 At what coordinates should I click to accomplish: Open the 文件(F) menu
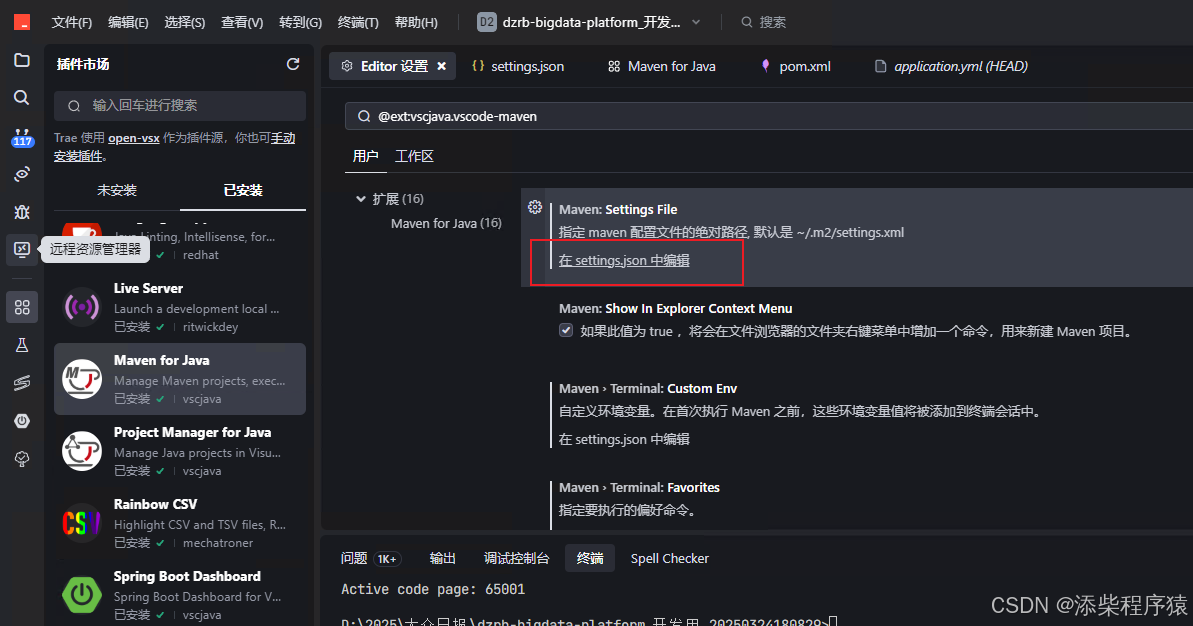[72, 22]
